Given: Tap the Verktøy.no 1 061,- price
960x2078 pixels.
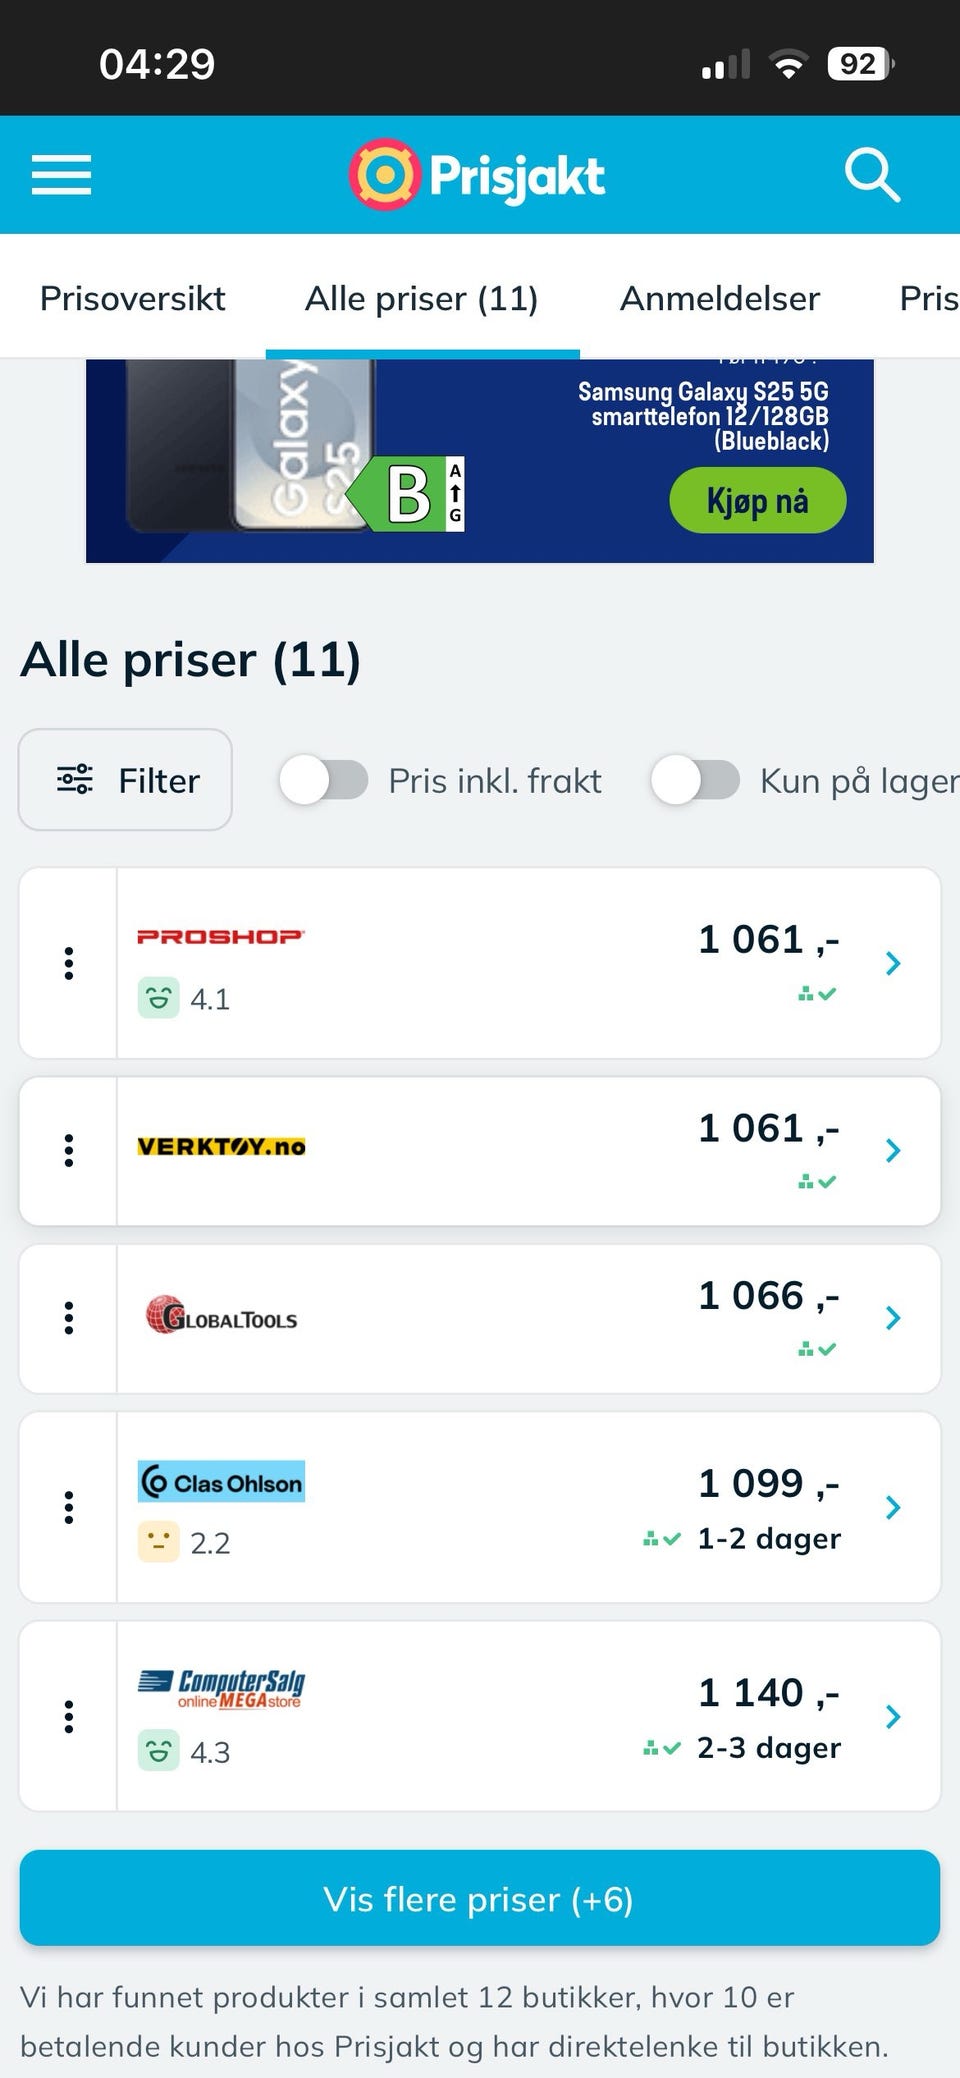Looking at the screenshot, I should tap(768, 1129).
